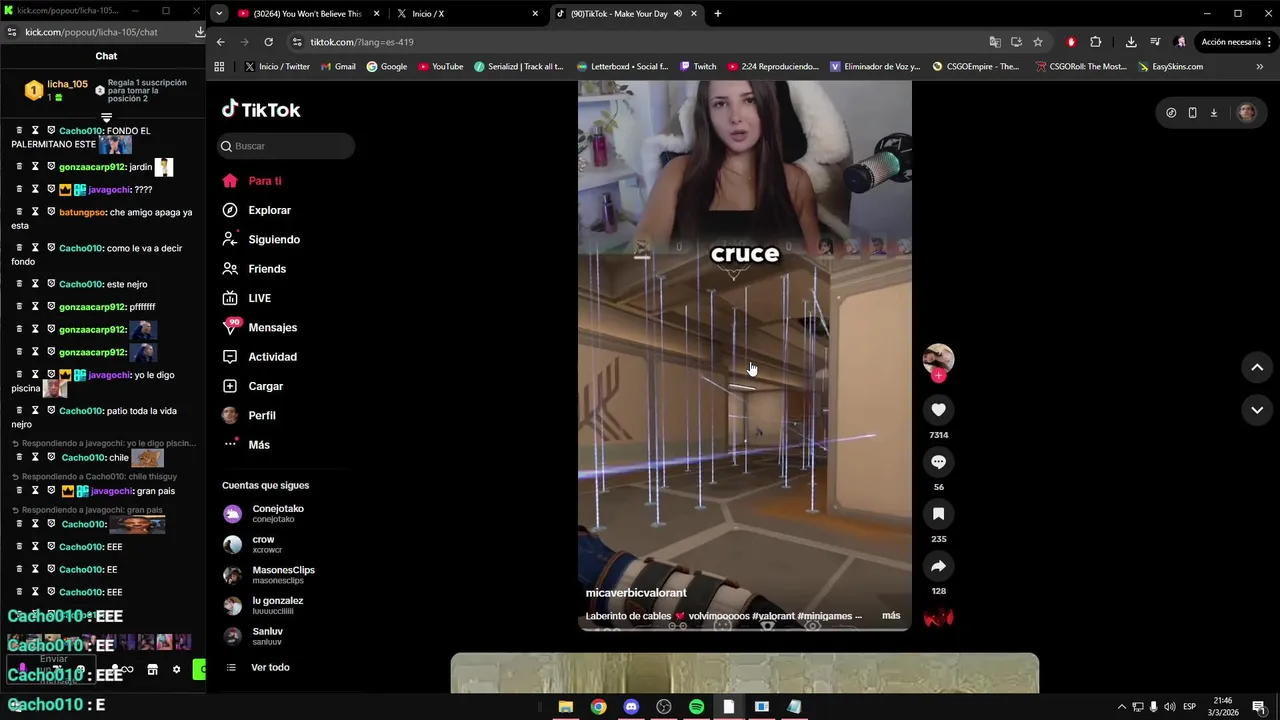1280x720 pixels.
Task: Open 'LIVE' in TikTok sidebar
Action: 259,298
